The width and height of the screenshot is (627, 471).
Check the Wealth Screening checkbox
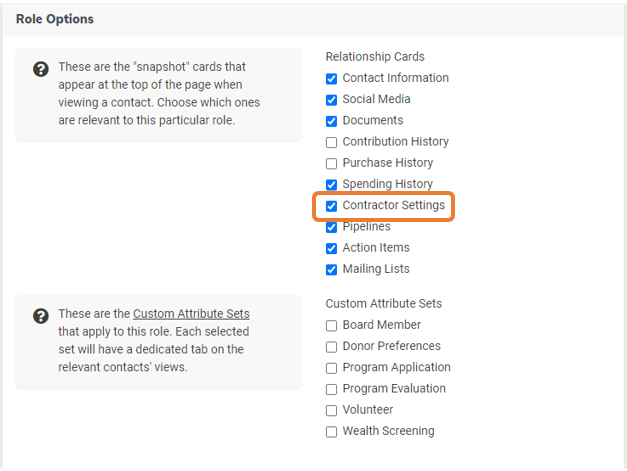[x=332, y=431]
